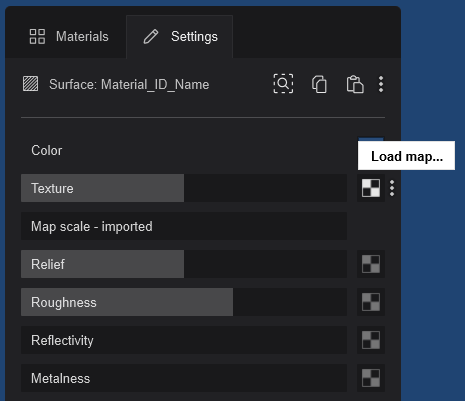Select the Settings tab
Image resolution: width=465 pixels, height=401 pixels.
[x=180, y=36]
